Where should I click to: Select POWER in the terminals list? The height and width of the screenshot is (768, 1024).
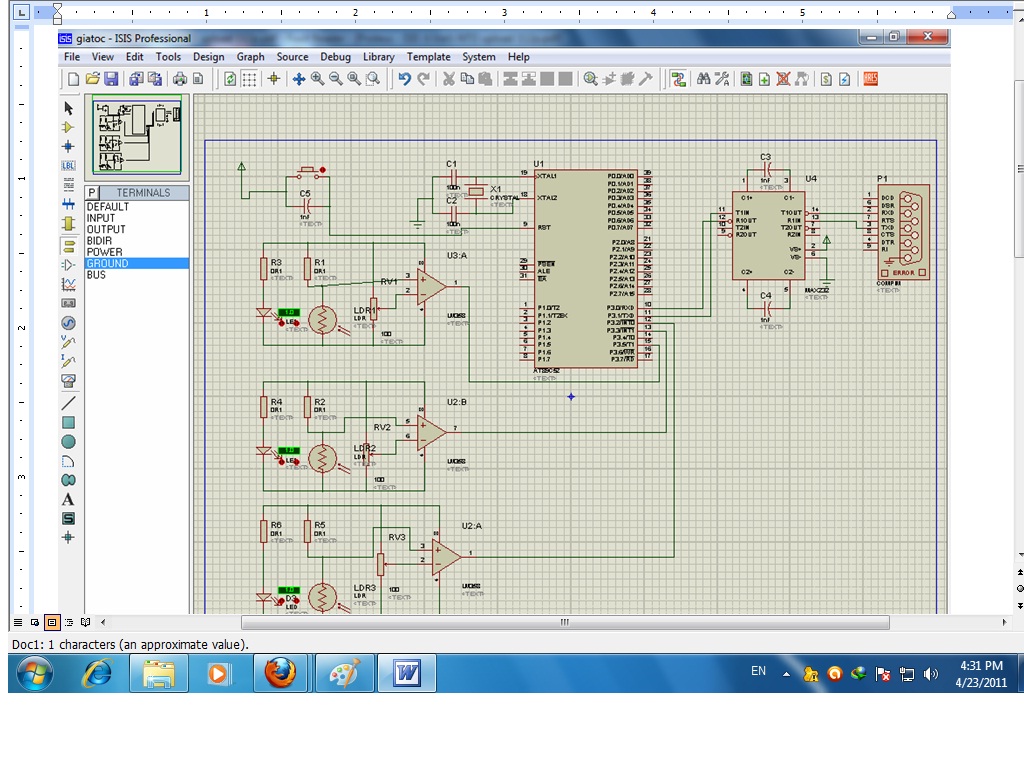[x=104, y=252]
